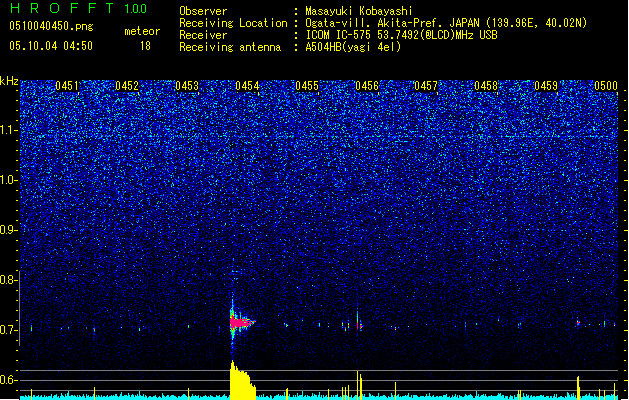Select the A504HB(yagi 4el) antenna text
Screen dimensions: 629x400
click(353, 47)
